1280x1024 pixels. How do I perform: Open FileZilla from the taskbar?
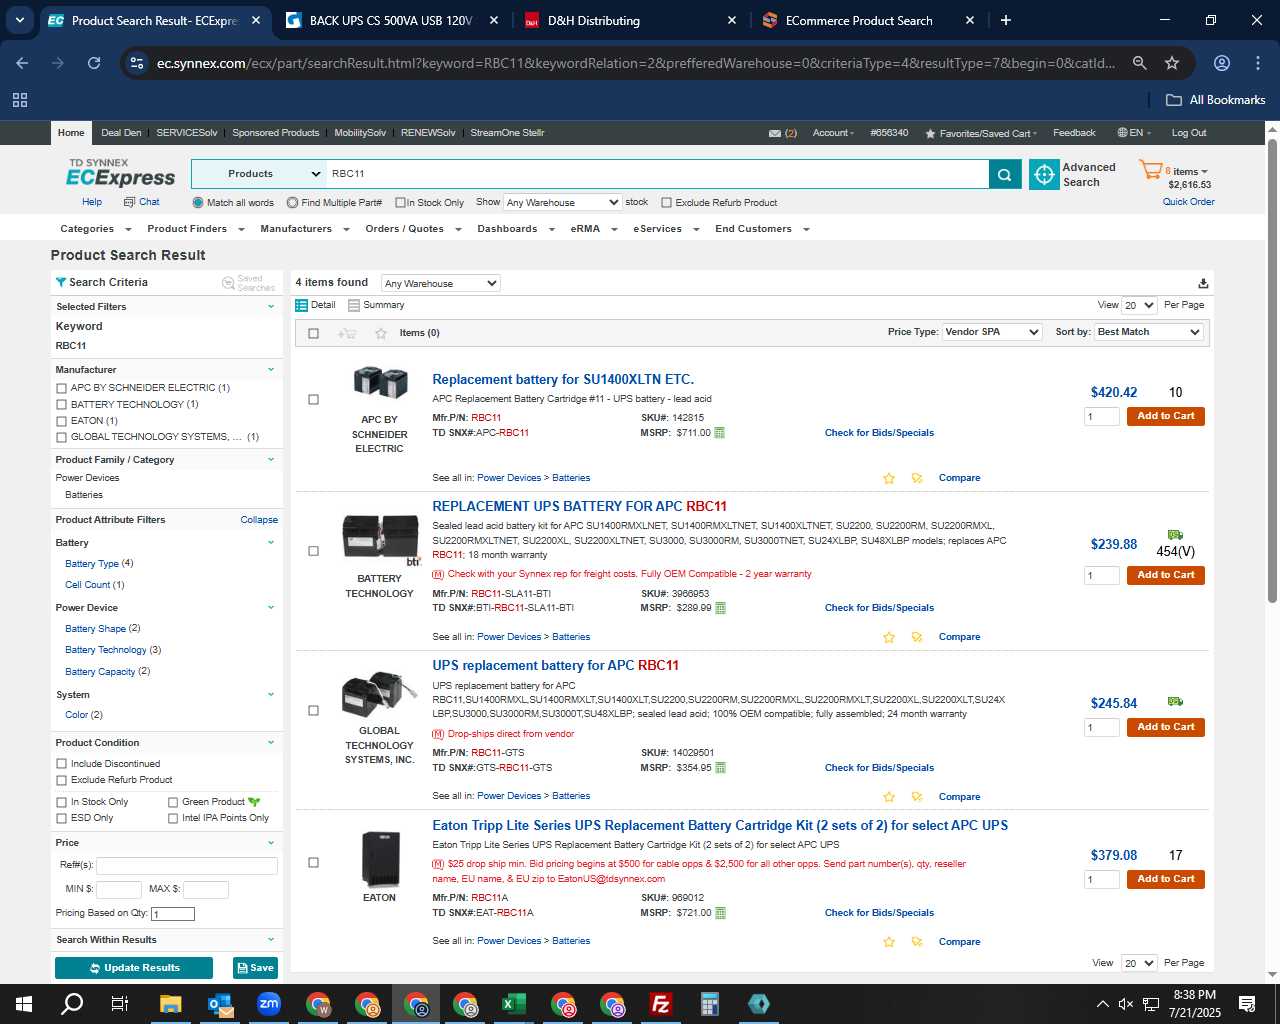pos(661,1004)
